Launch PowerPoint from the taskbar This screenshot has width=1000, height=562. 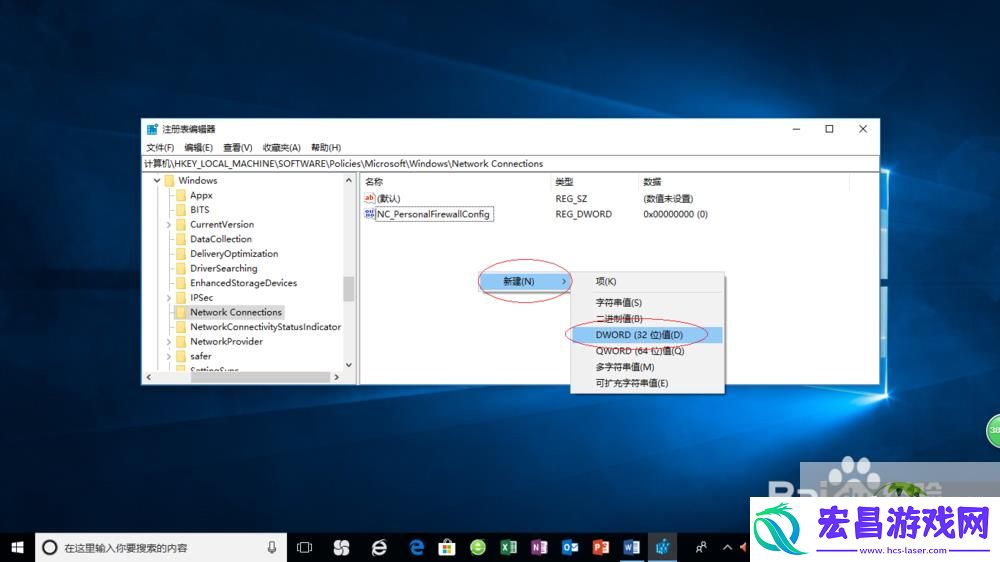click(600, 547)
